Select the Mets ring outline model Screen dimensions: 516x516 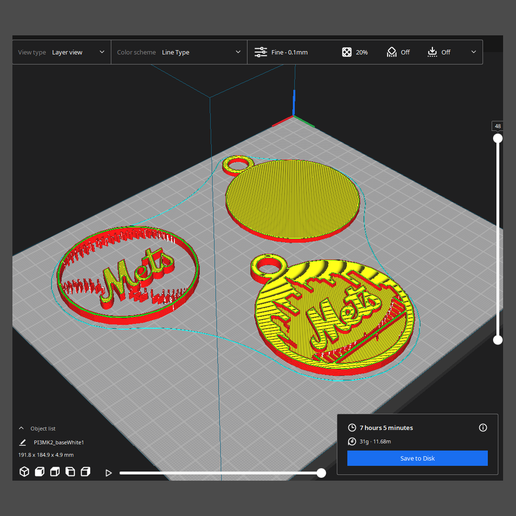point(128,275)
